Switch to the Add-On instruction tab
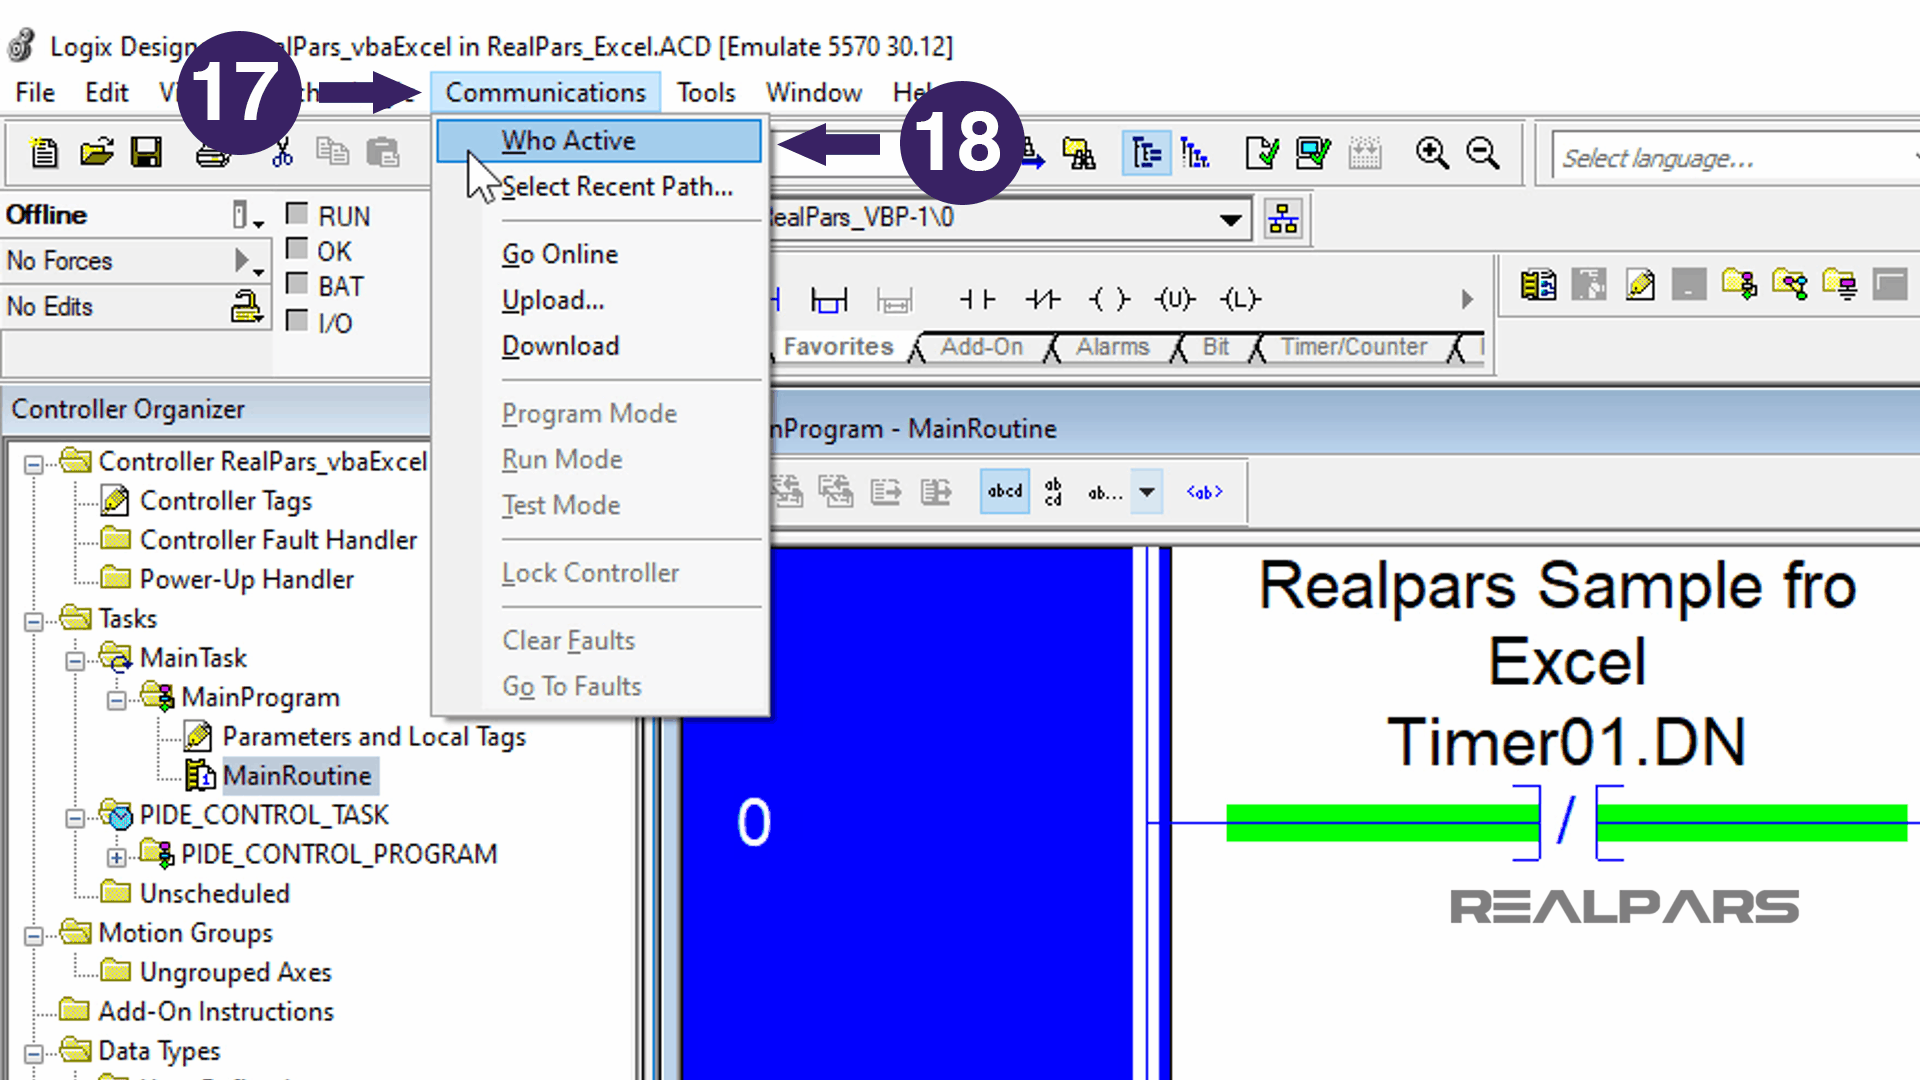 pos(982,347)
